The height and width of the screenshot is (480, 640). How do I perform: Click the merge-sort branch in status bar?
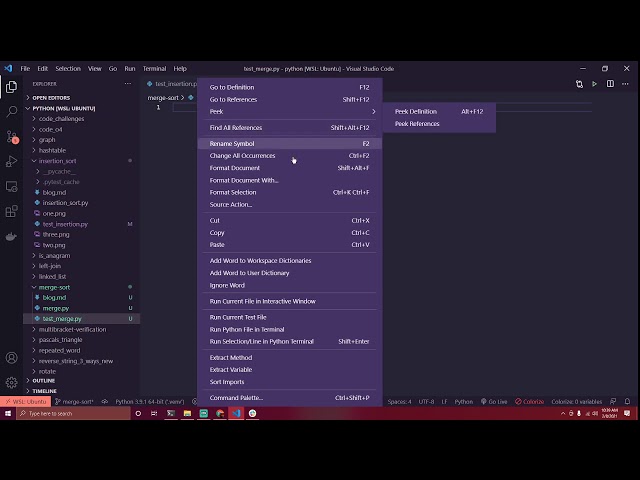click(x=74, y=402)
